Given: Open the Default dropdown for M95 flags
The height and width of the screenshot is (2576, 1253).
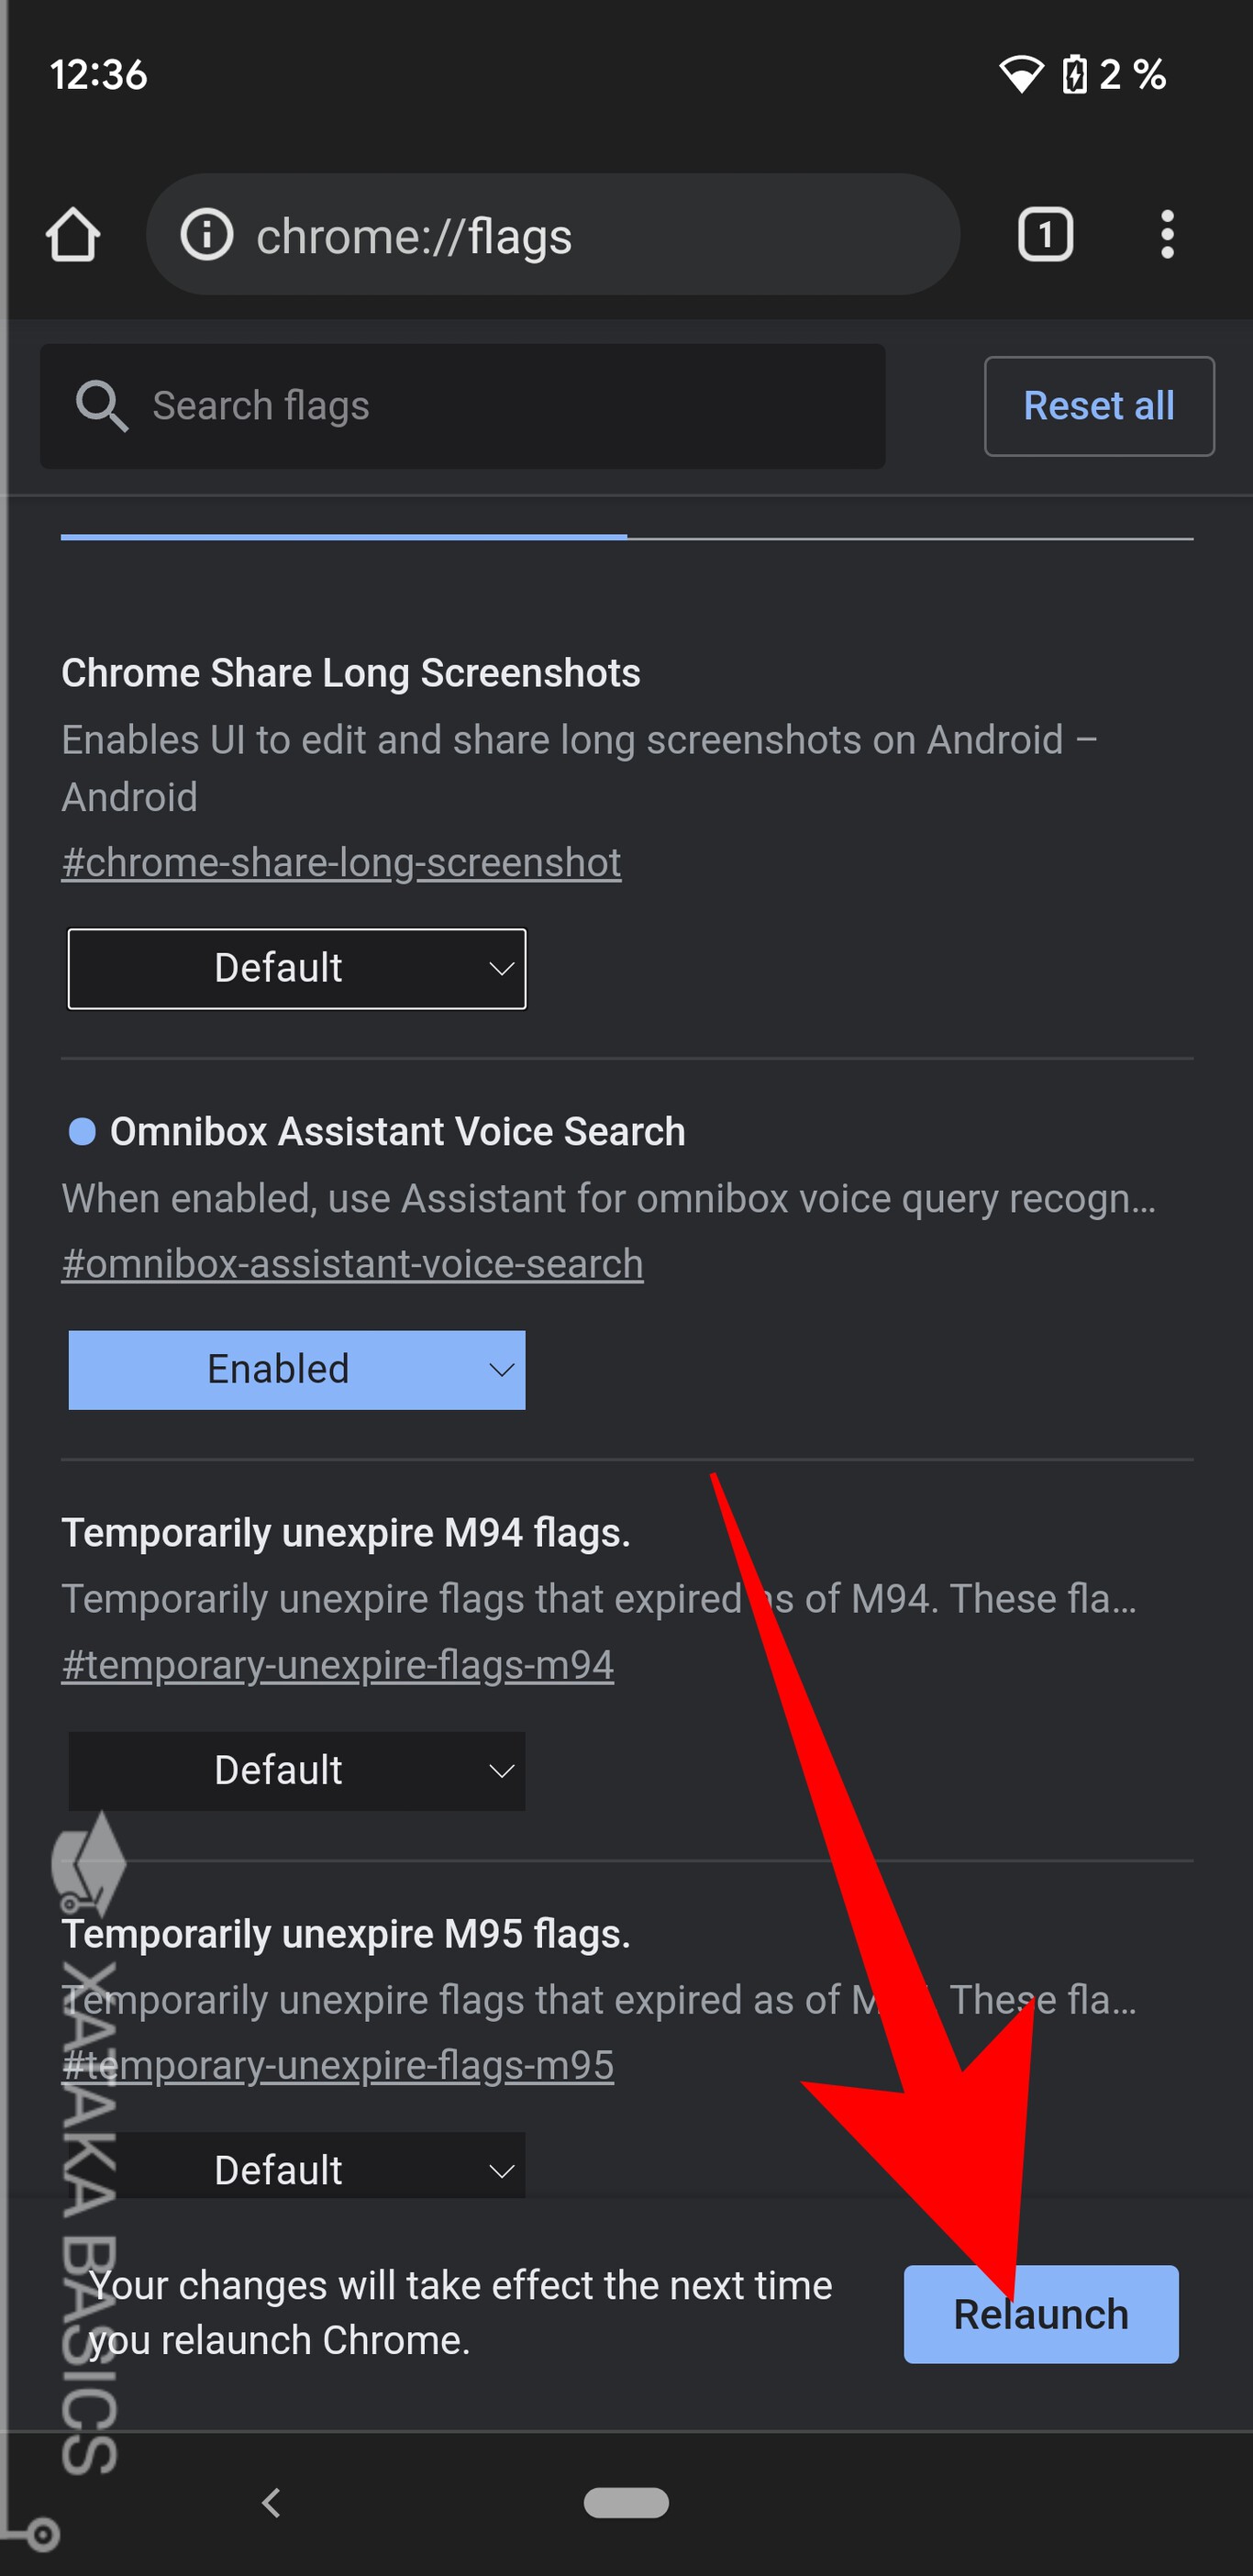Looking at the screenshot, I should [x=296, y=2168].
